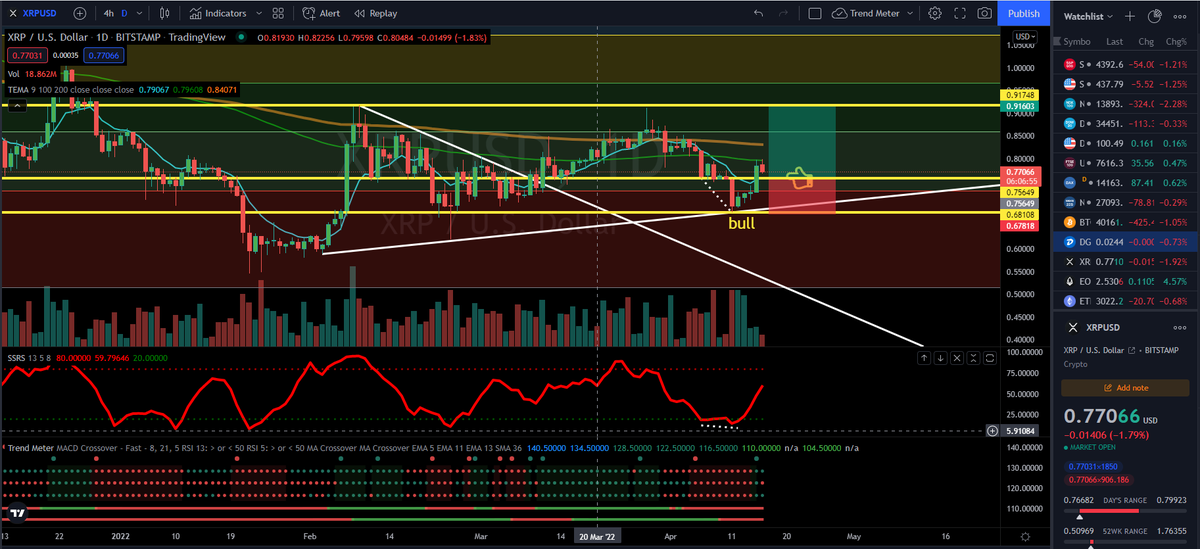Create an Alert
1200x549 pixels.
(x=321, y=13)
